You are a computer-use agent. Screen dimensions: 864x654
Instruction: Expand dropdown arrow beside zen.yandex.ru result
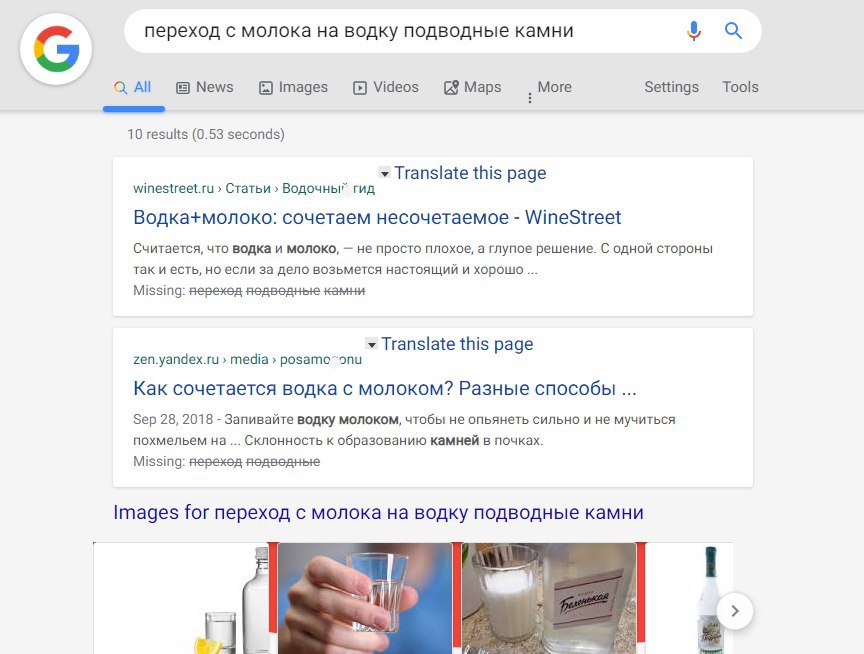click(371, 344)
